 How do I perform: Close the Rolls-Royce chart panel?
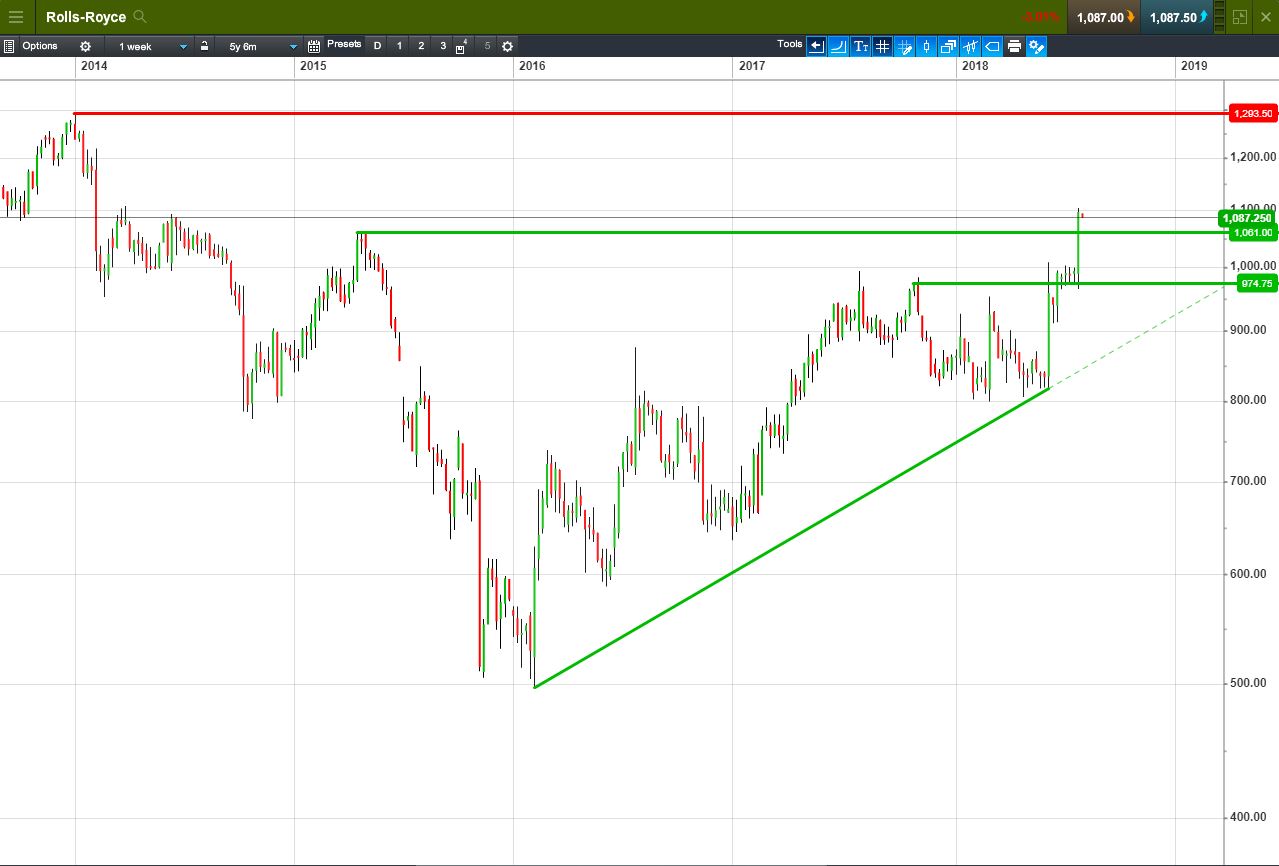coord(1265,17)
